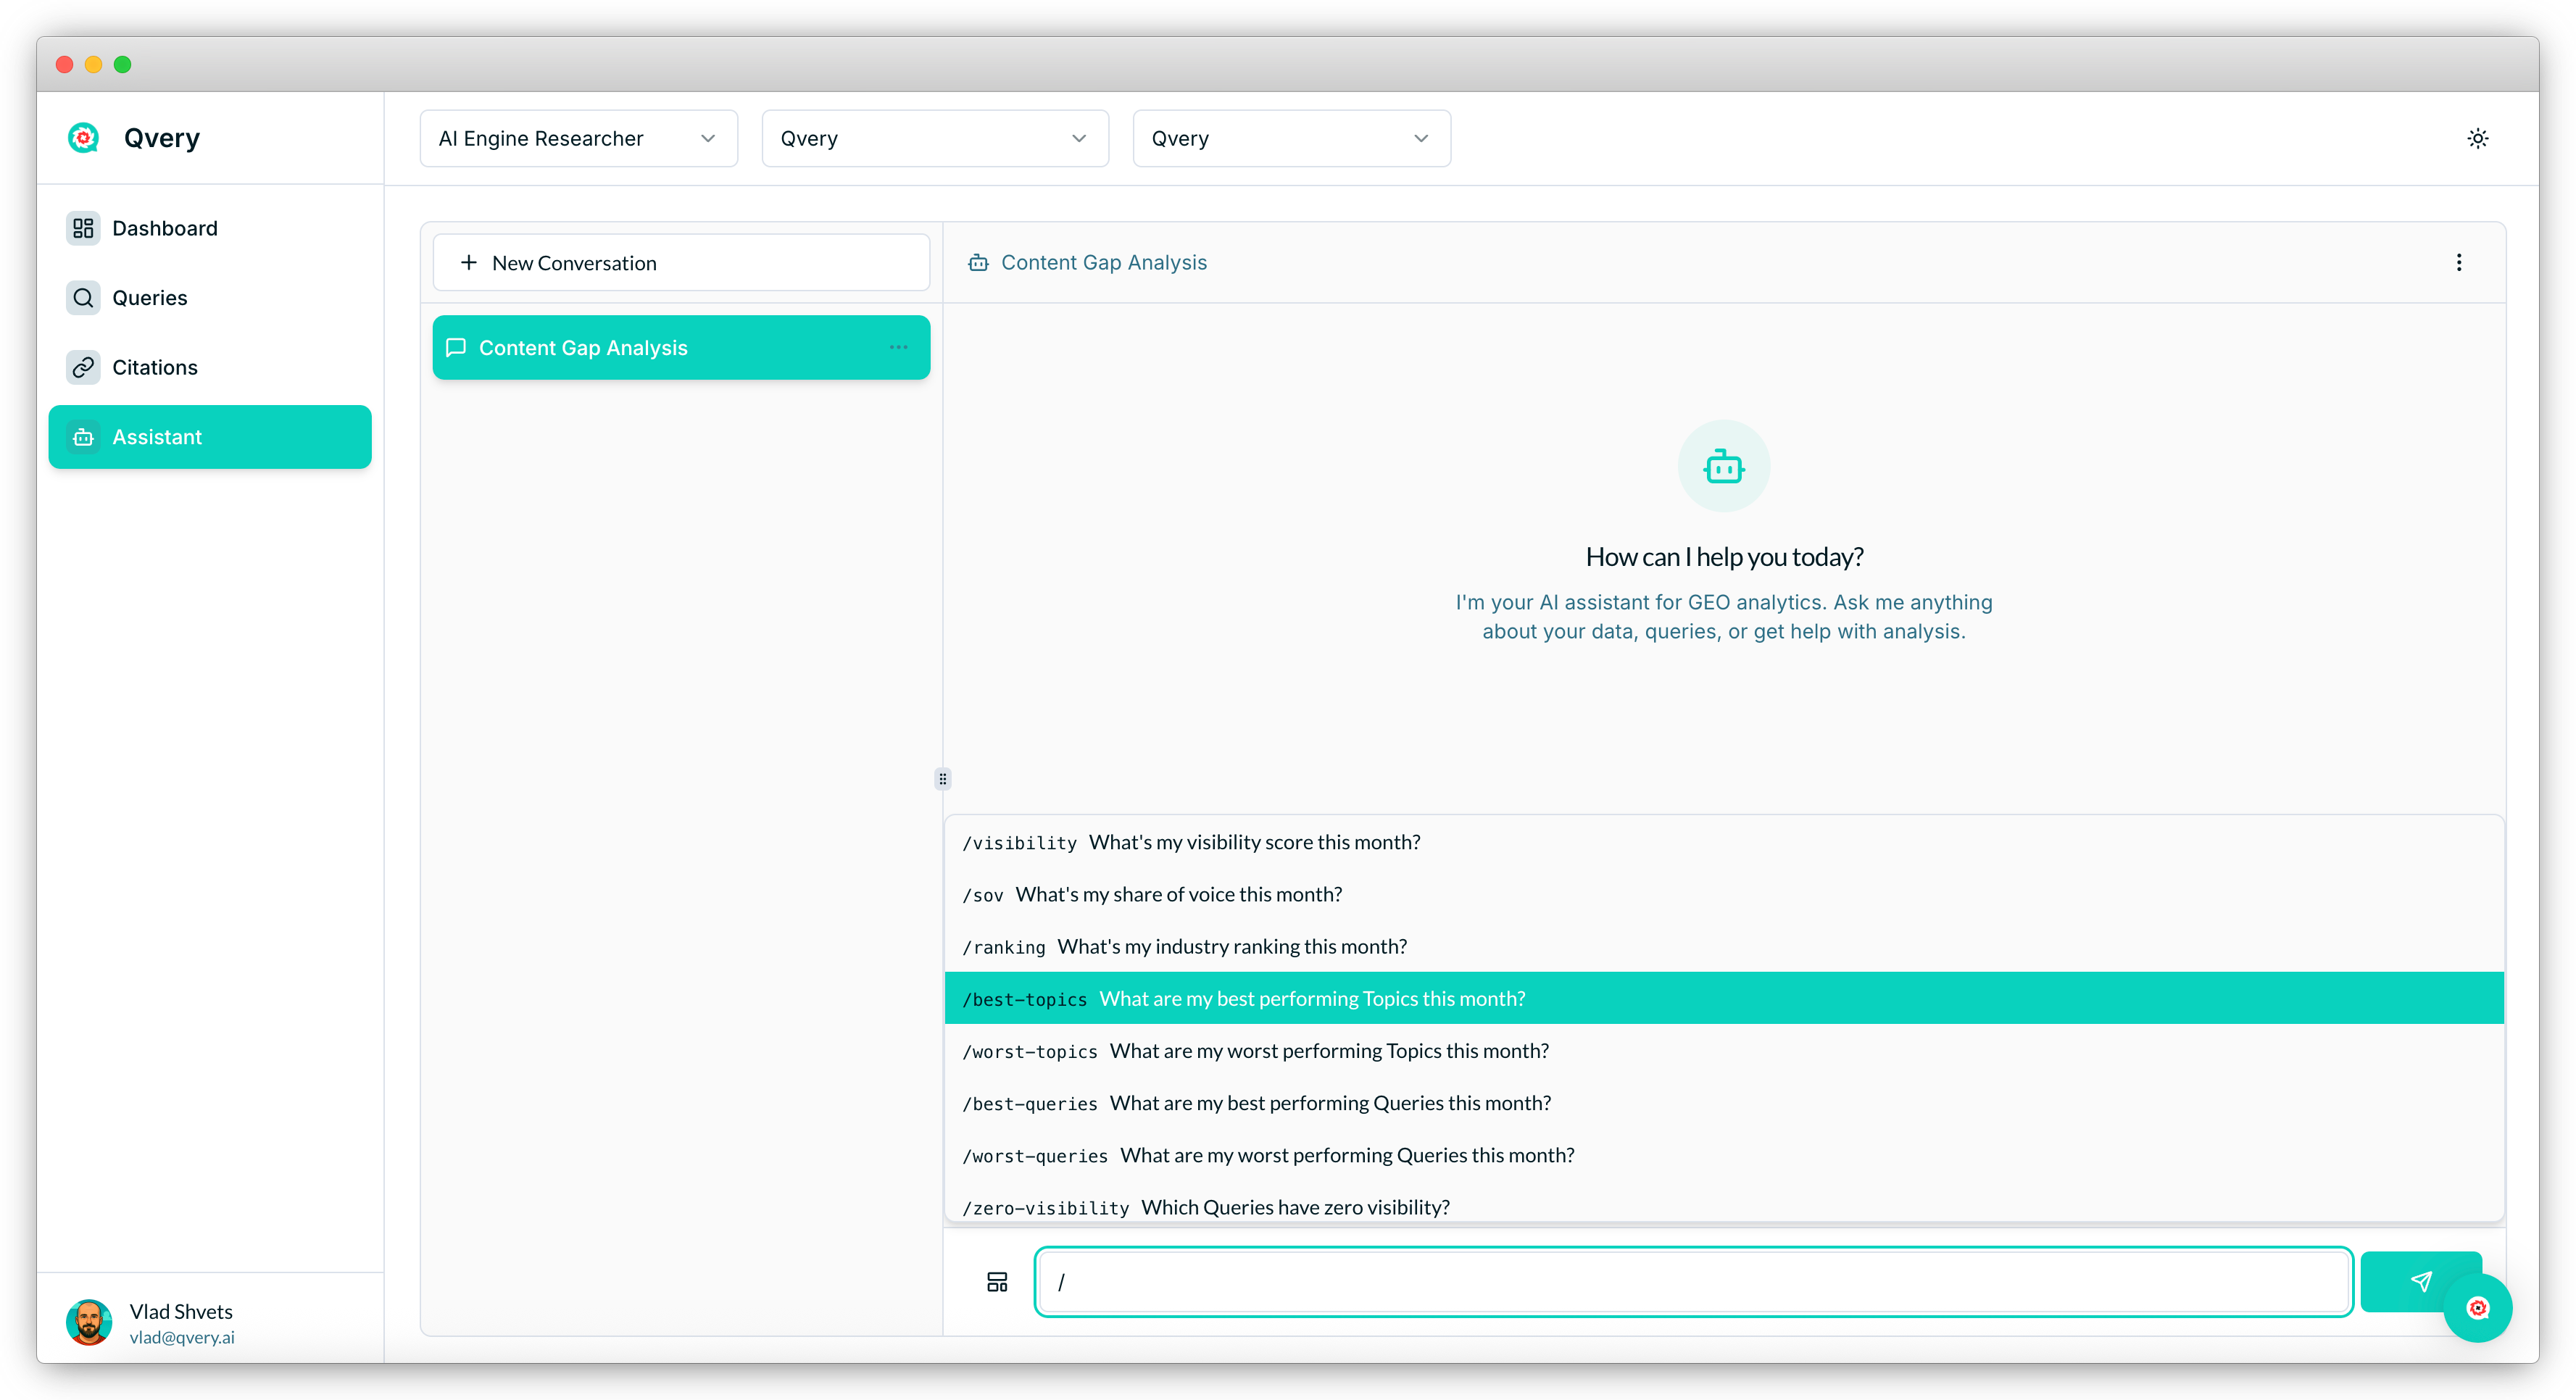Navigate to Queries section
Screen dimensions: 2576x1400
(x=149, y=298)
